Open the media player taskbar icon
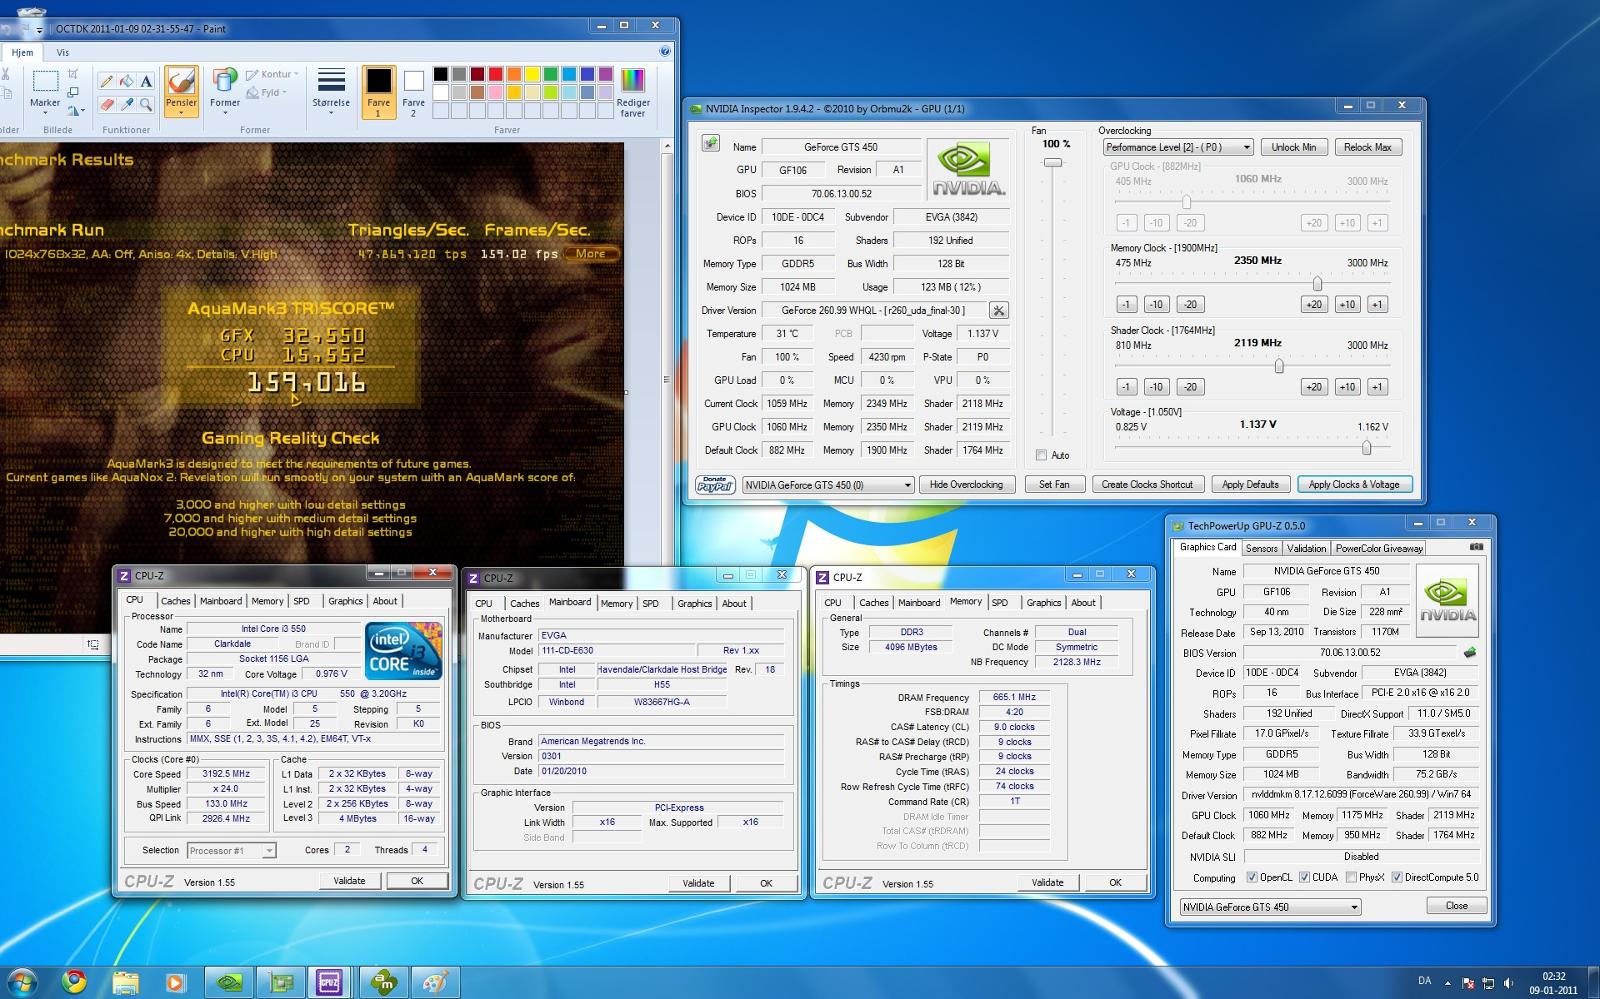The height and width of the screenshot is (999, 1600). tap(176, 982)
